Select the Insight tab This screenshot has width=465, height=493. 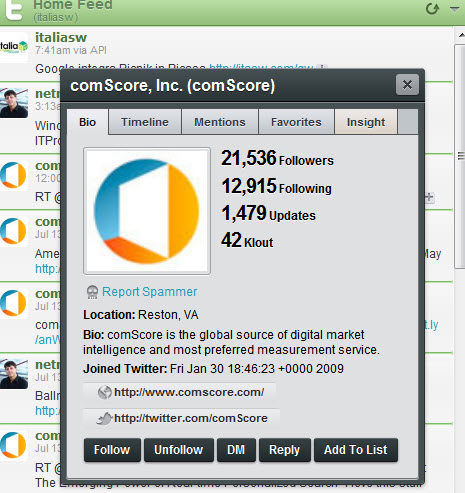[x=366, y=122]
